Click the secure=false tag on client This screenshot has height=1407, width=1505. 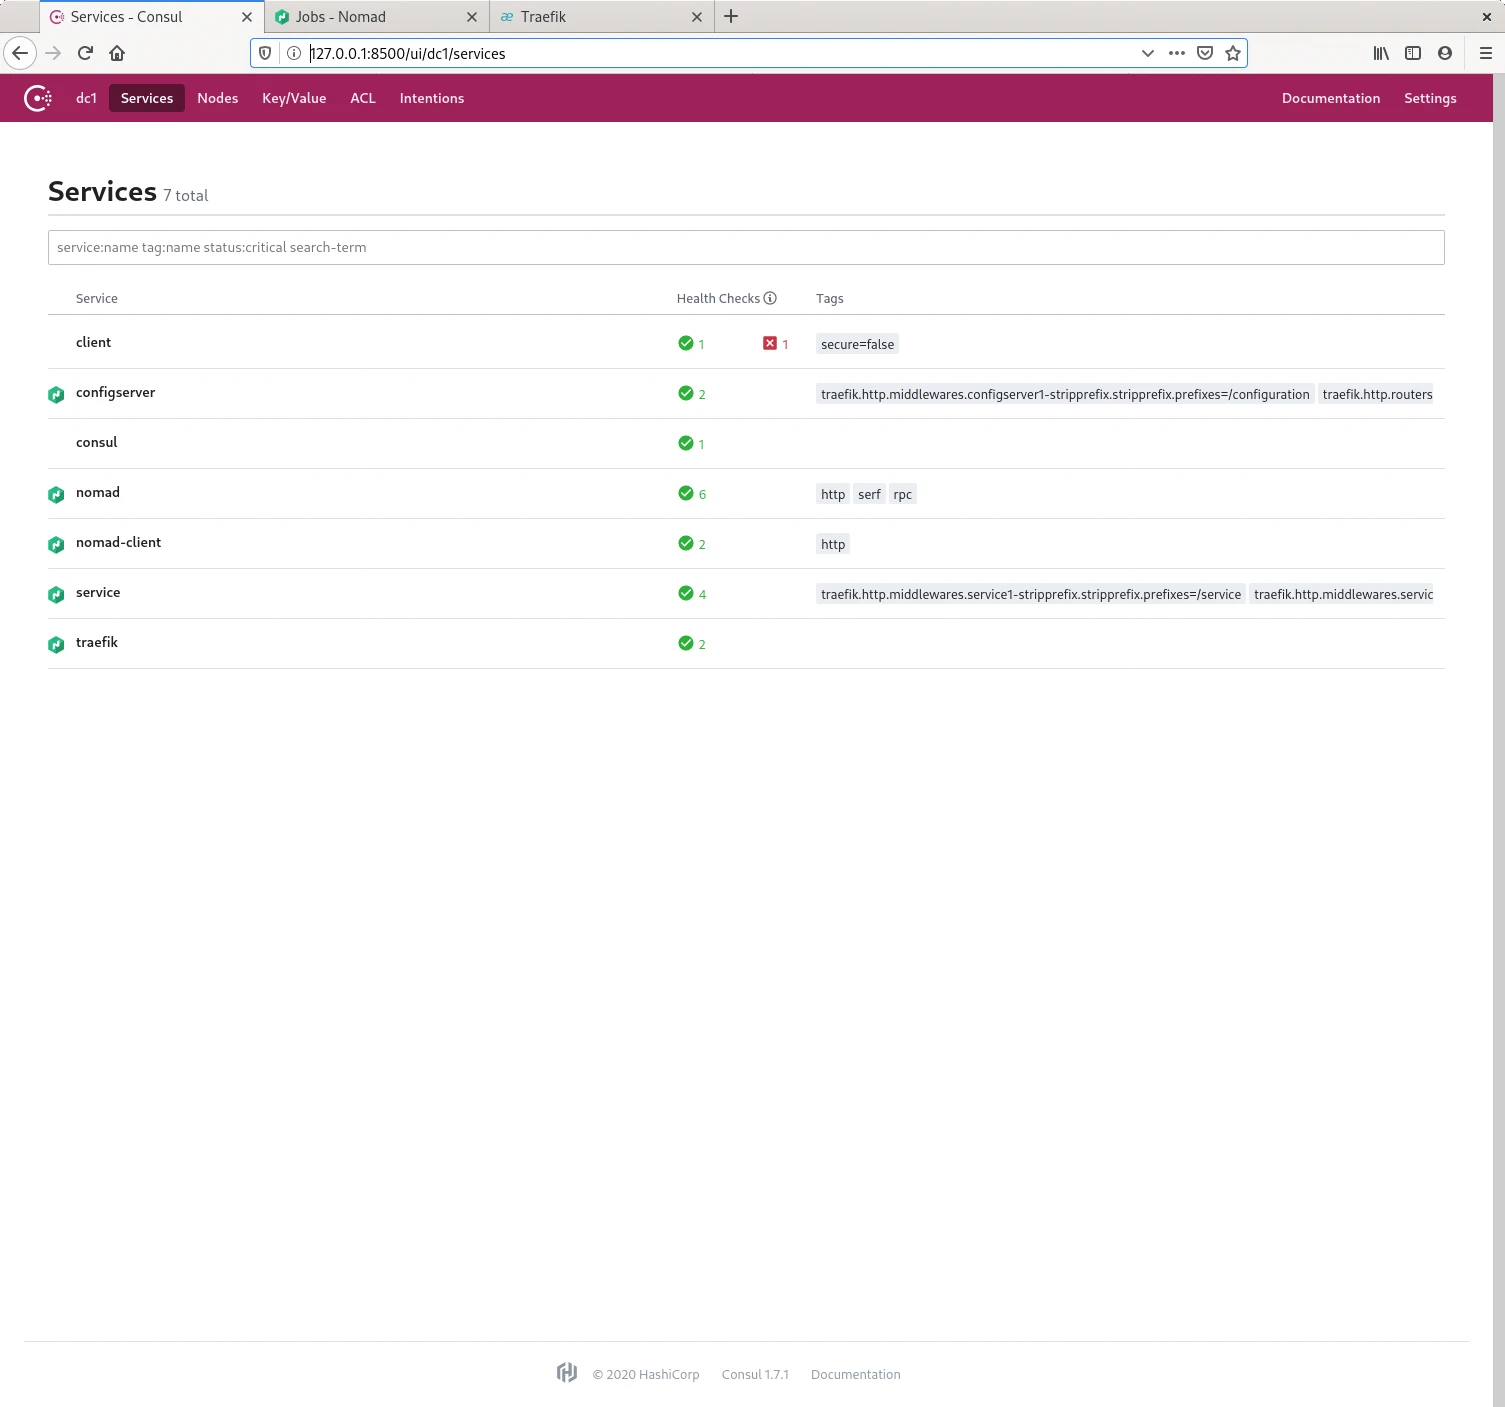click(x=857, y=344)
